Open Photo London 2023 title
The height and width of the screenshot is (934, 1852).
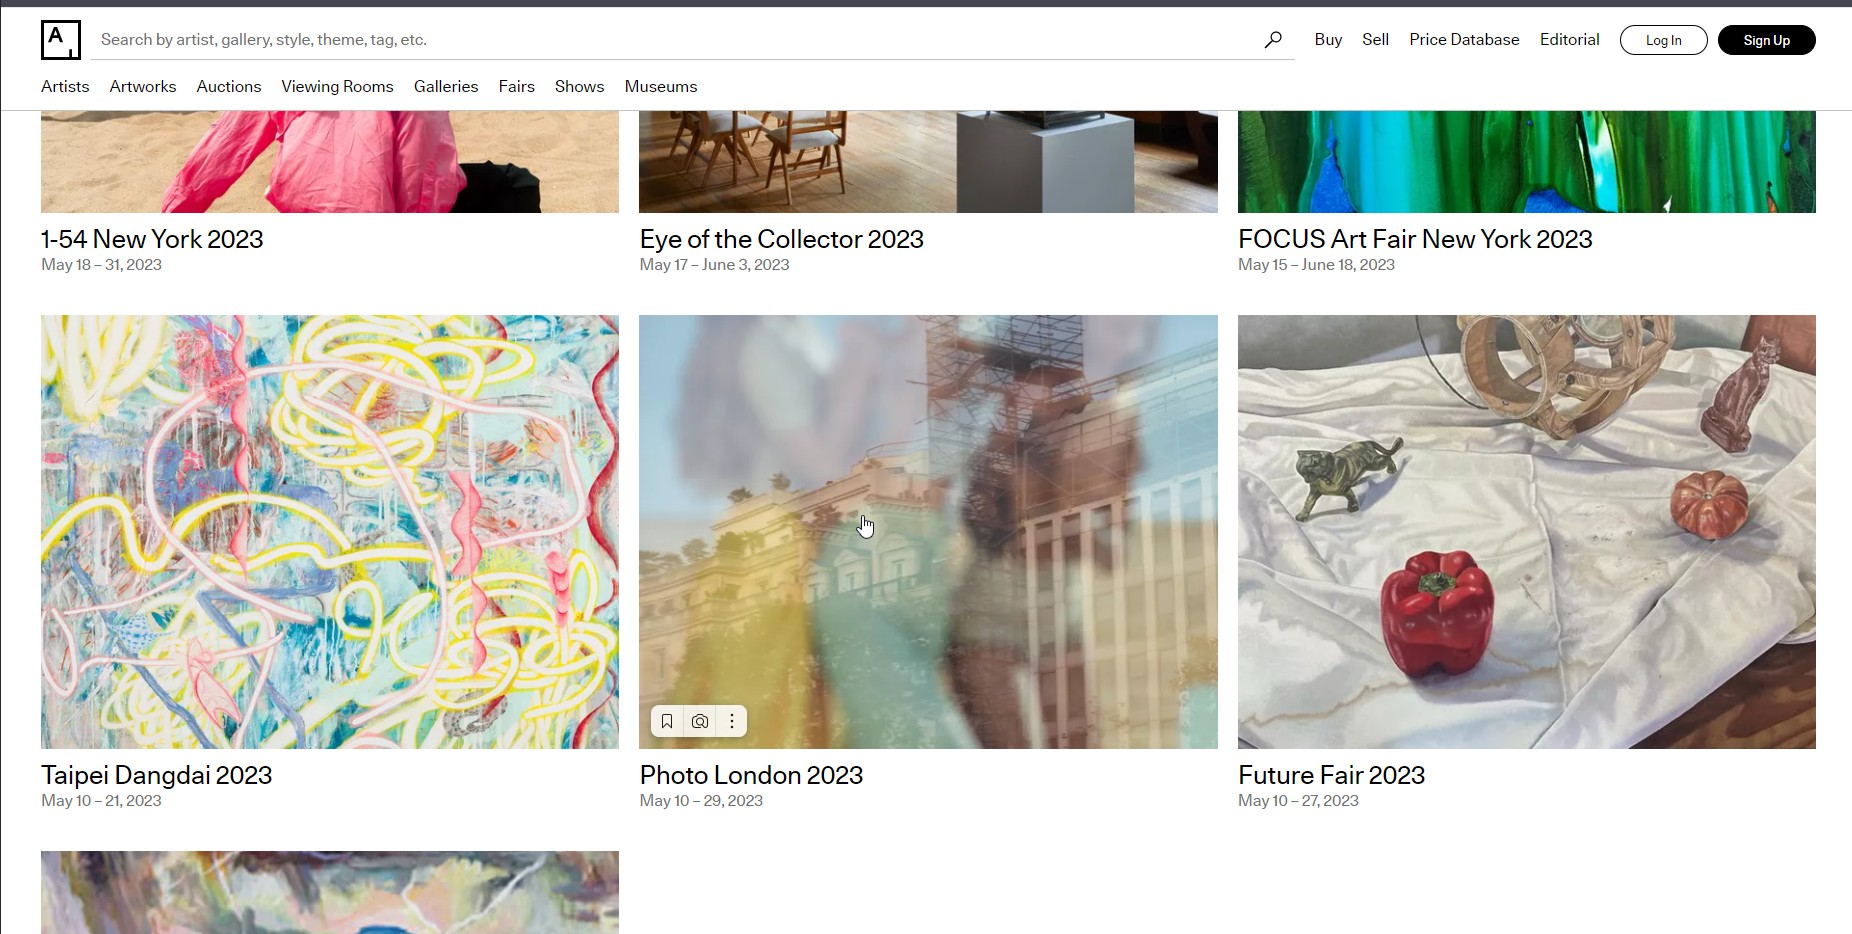[751, 775]
